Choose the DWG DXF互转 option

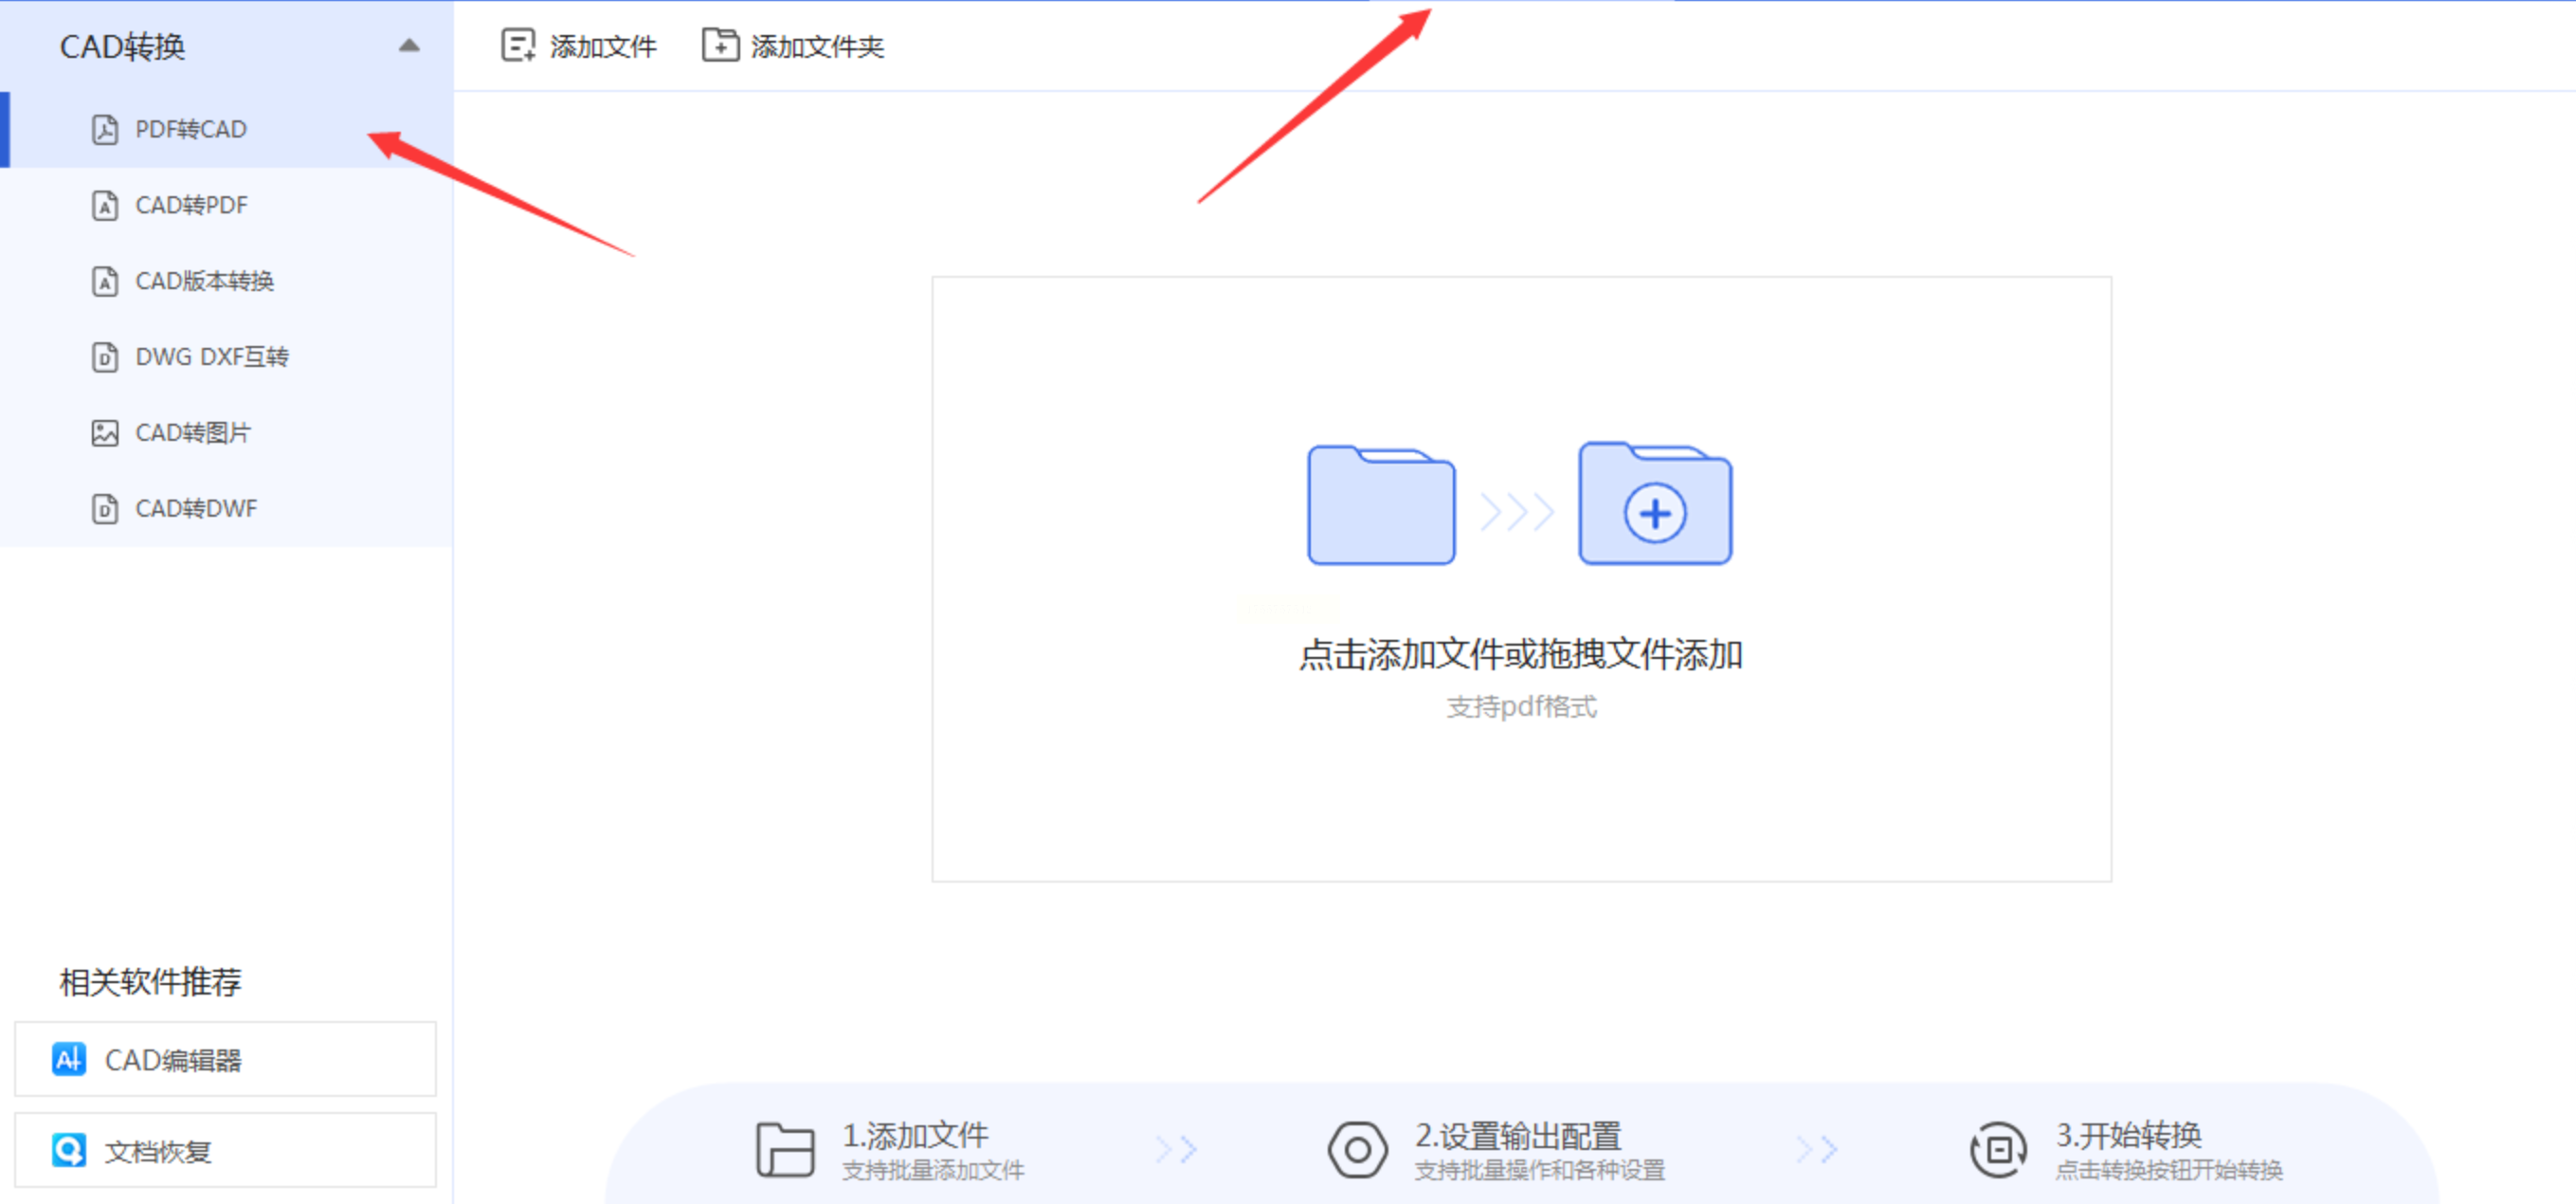tap(227, 357)
